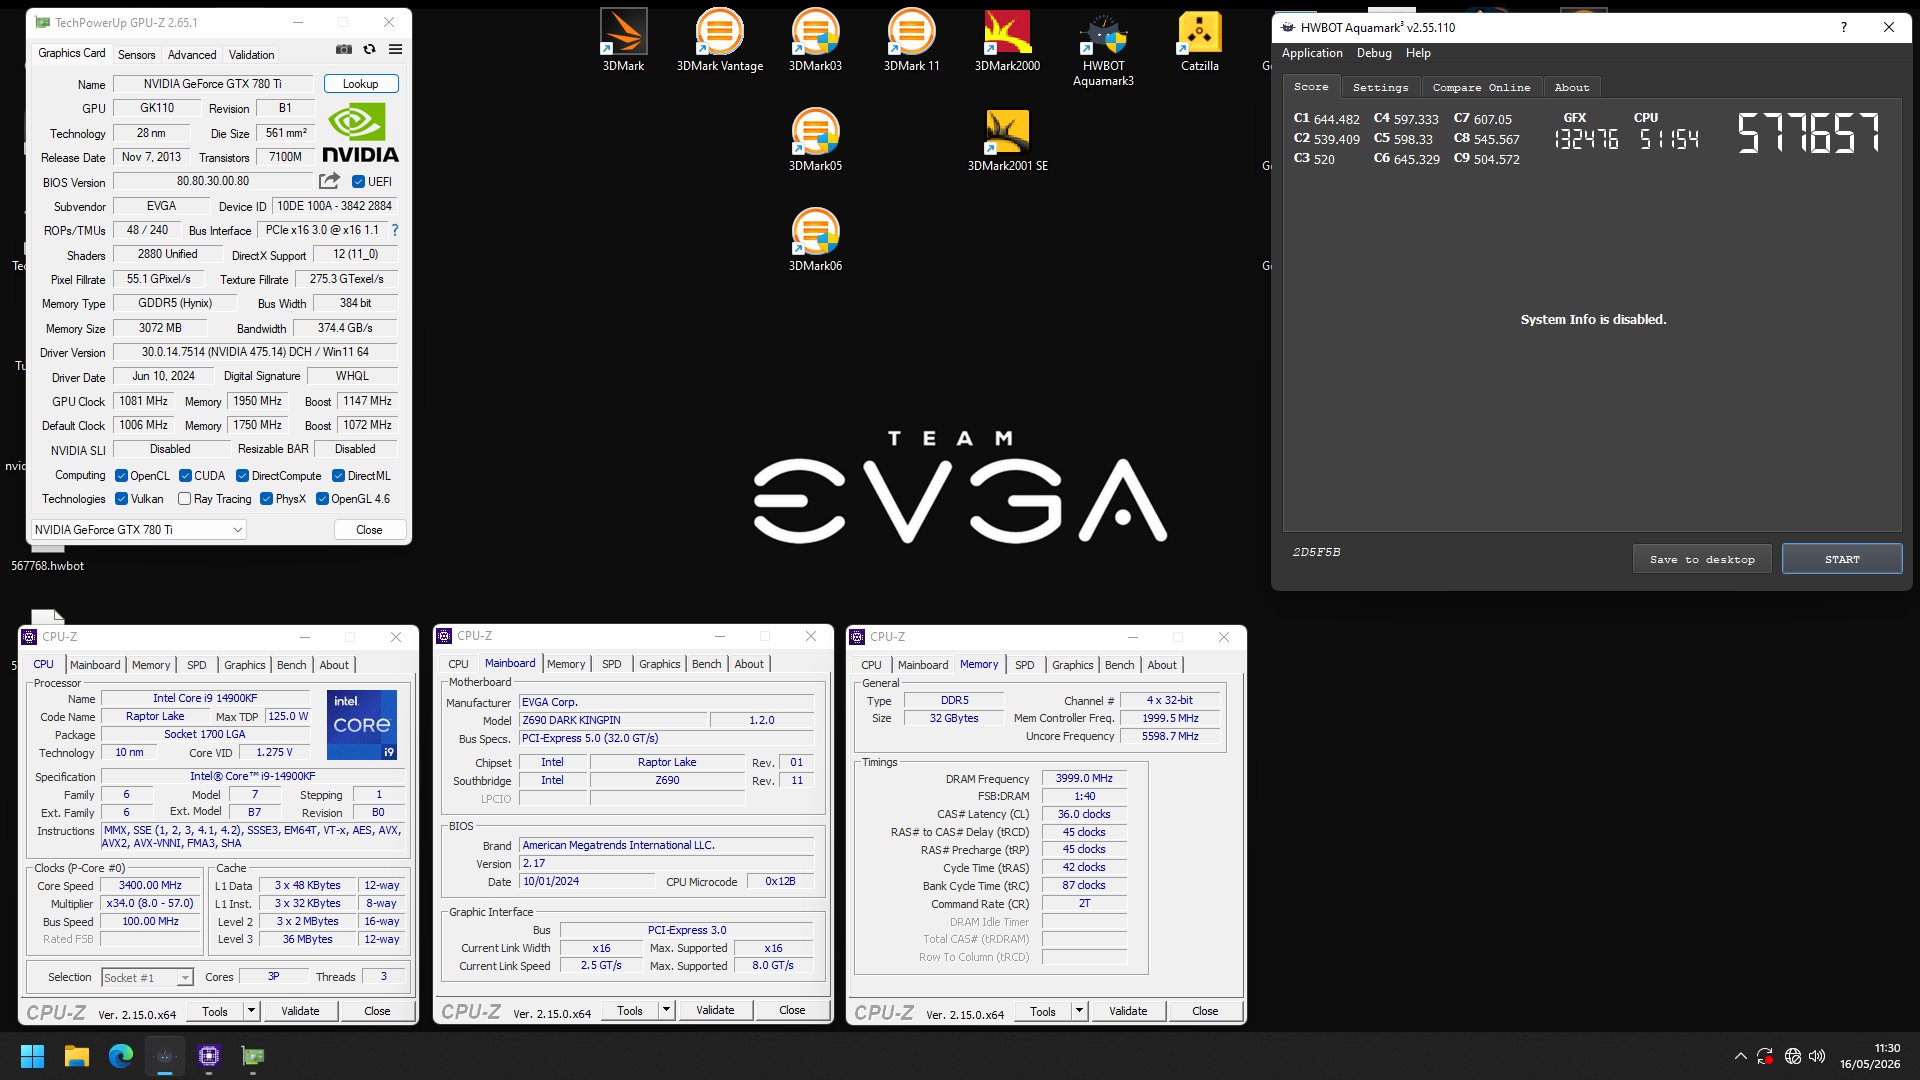
Task: Click the GPU name field NVIDIA GeForce GTX 780 Ti
Action: tap(213, 84)
